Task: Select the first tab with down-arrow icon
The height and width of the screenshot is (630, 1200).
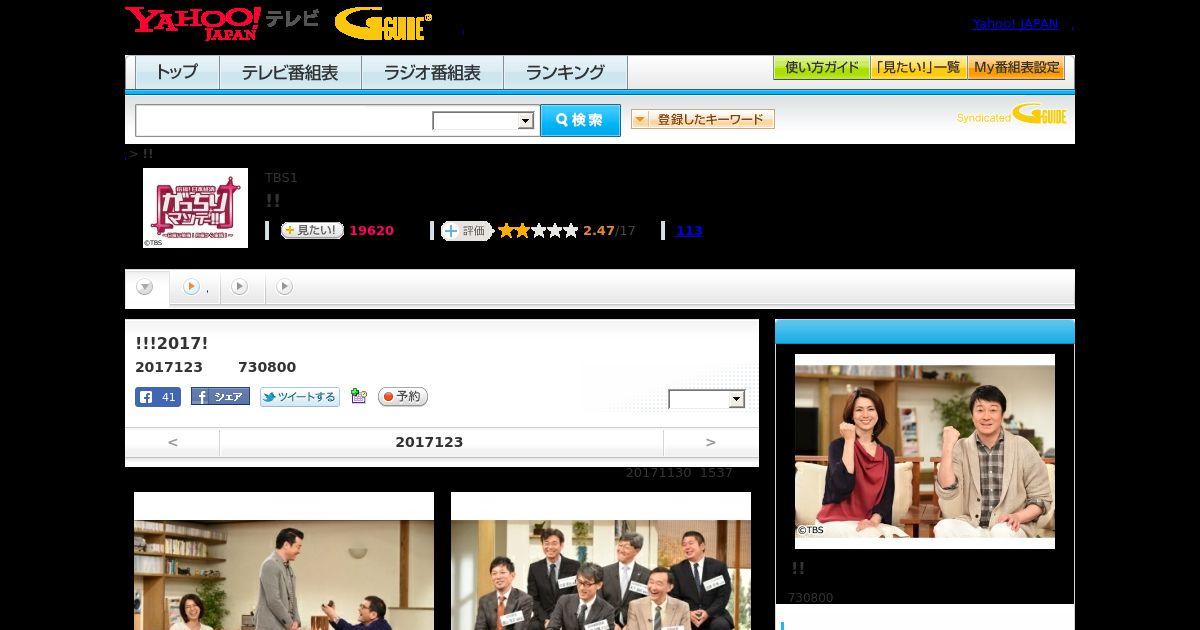Action: (146, 288)
